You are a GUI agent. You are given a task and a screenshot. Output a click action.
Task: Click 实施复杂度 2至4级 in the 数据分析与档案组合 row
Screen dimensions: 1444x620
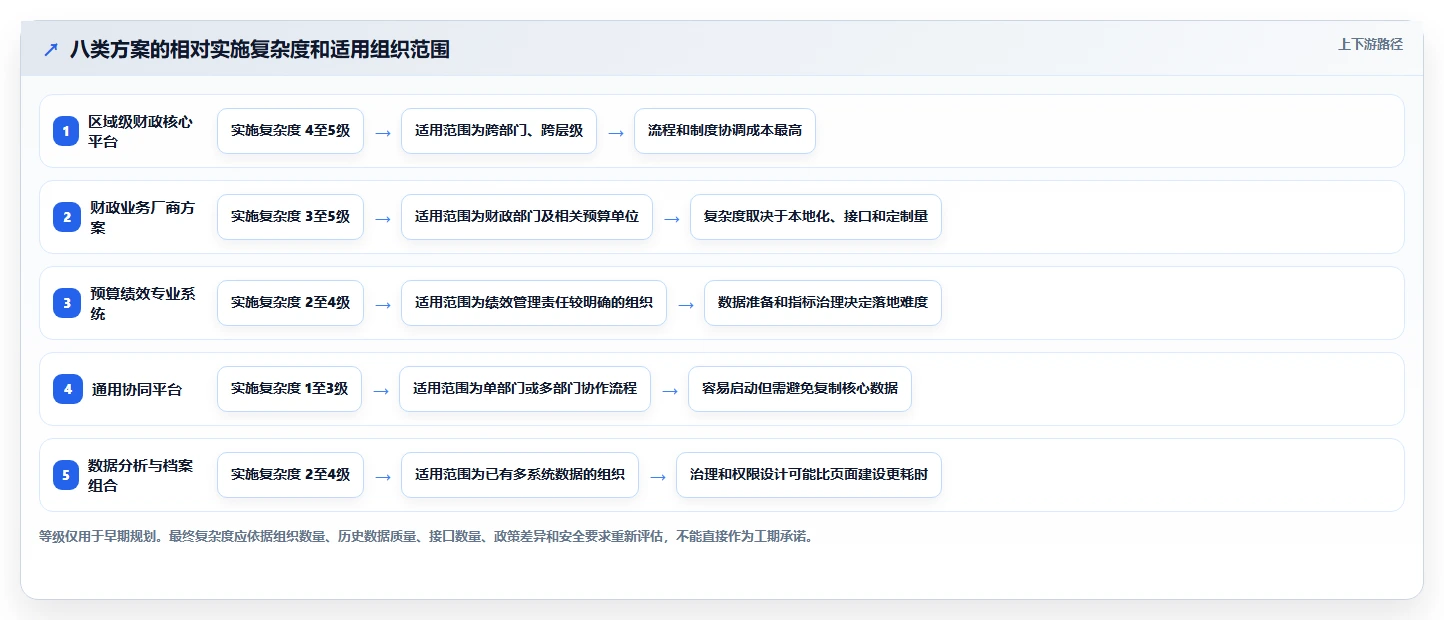click(x=290, y=475)
